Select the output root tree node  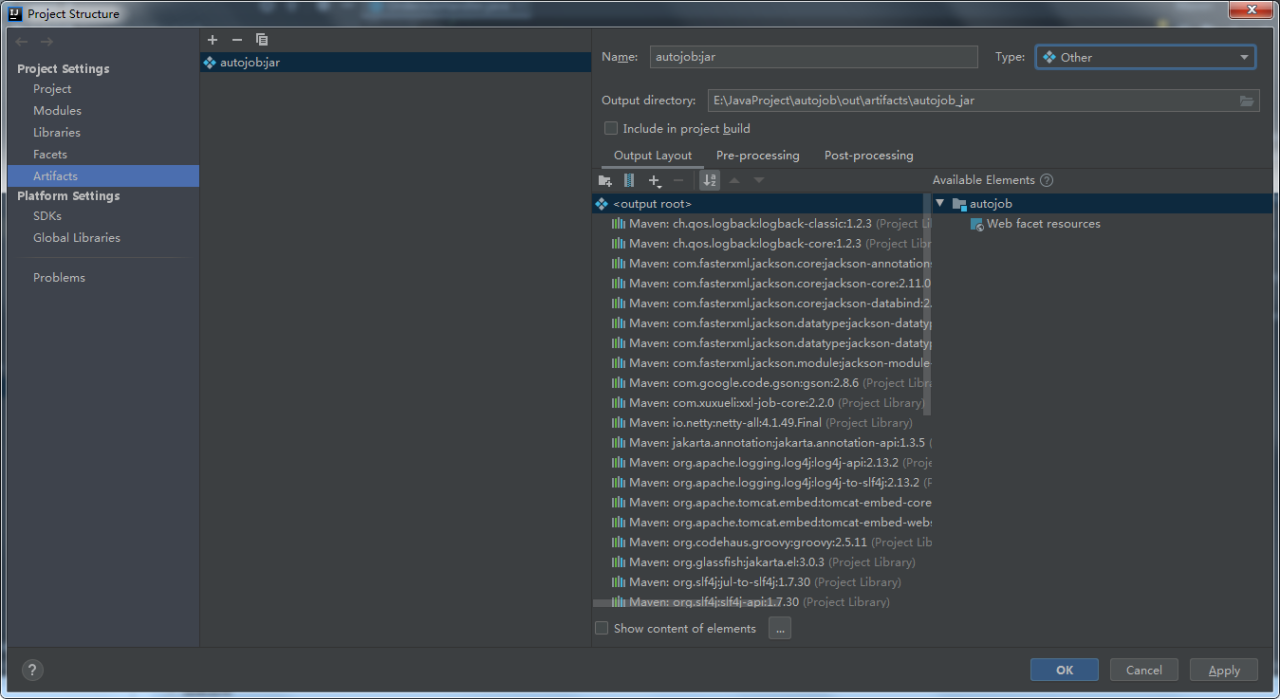tap(761, 204)
